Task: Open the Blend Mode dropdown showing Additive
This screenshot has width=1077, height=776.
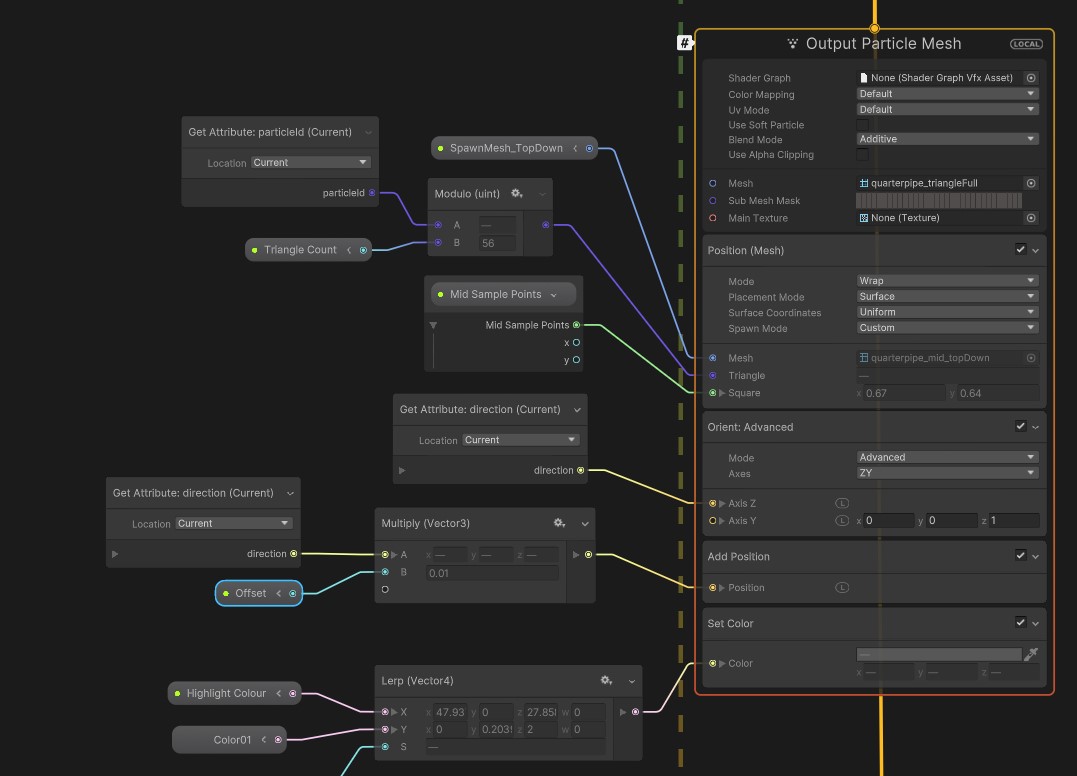Action: click(946, 139)
